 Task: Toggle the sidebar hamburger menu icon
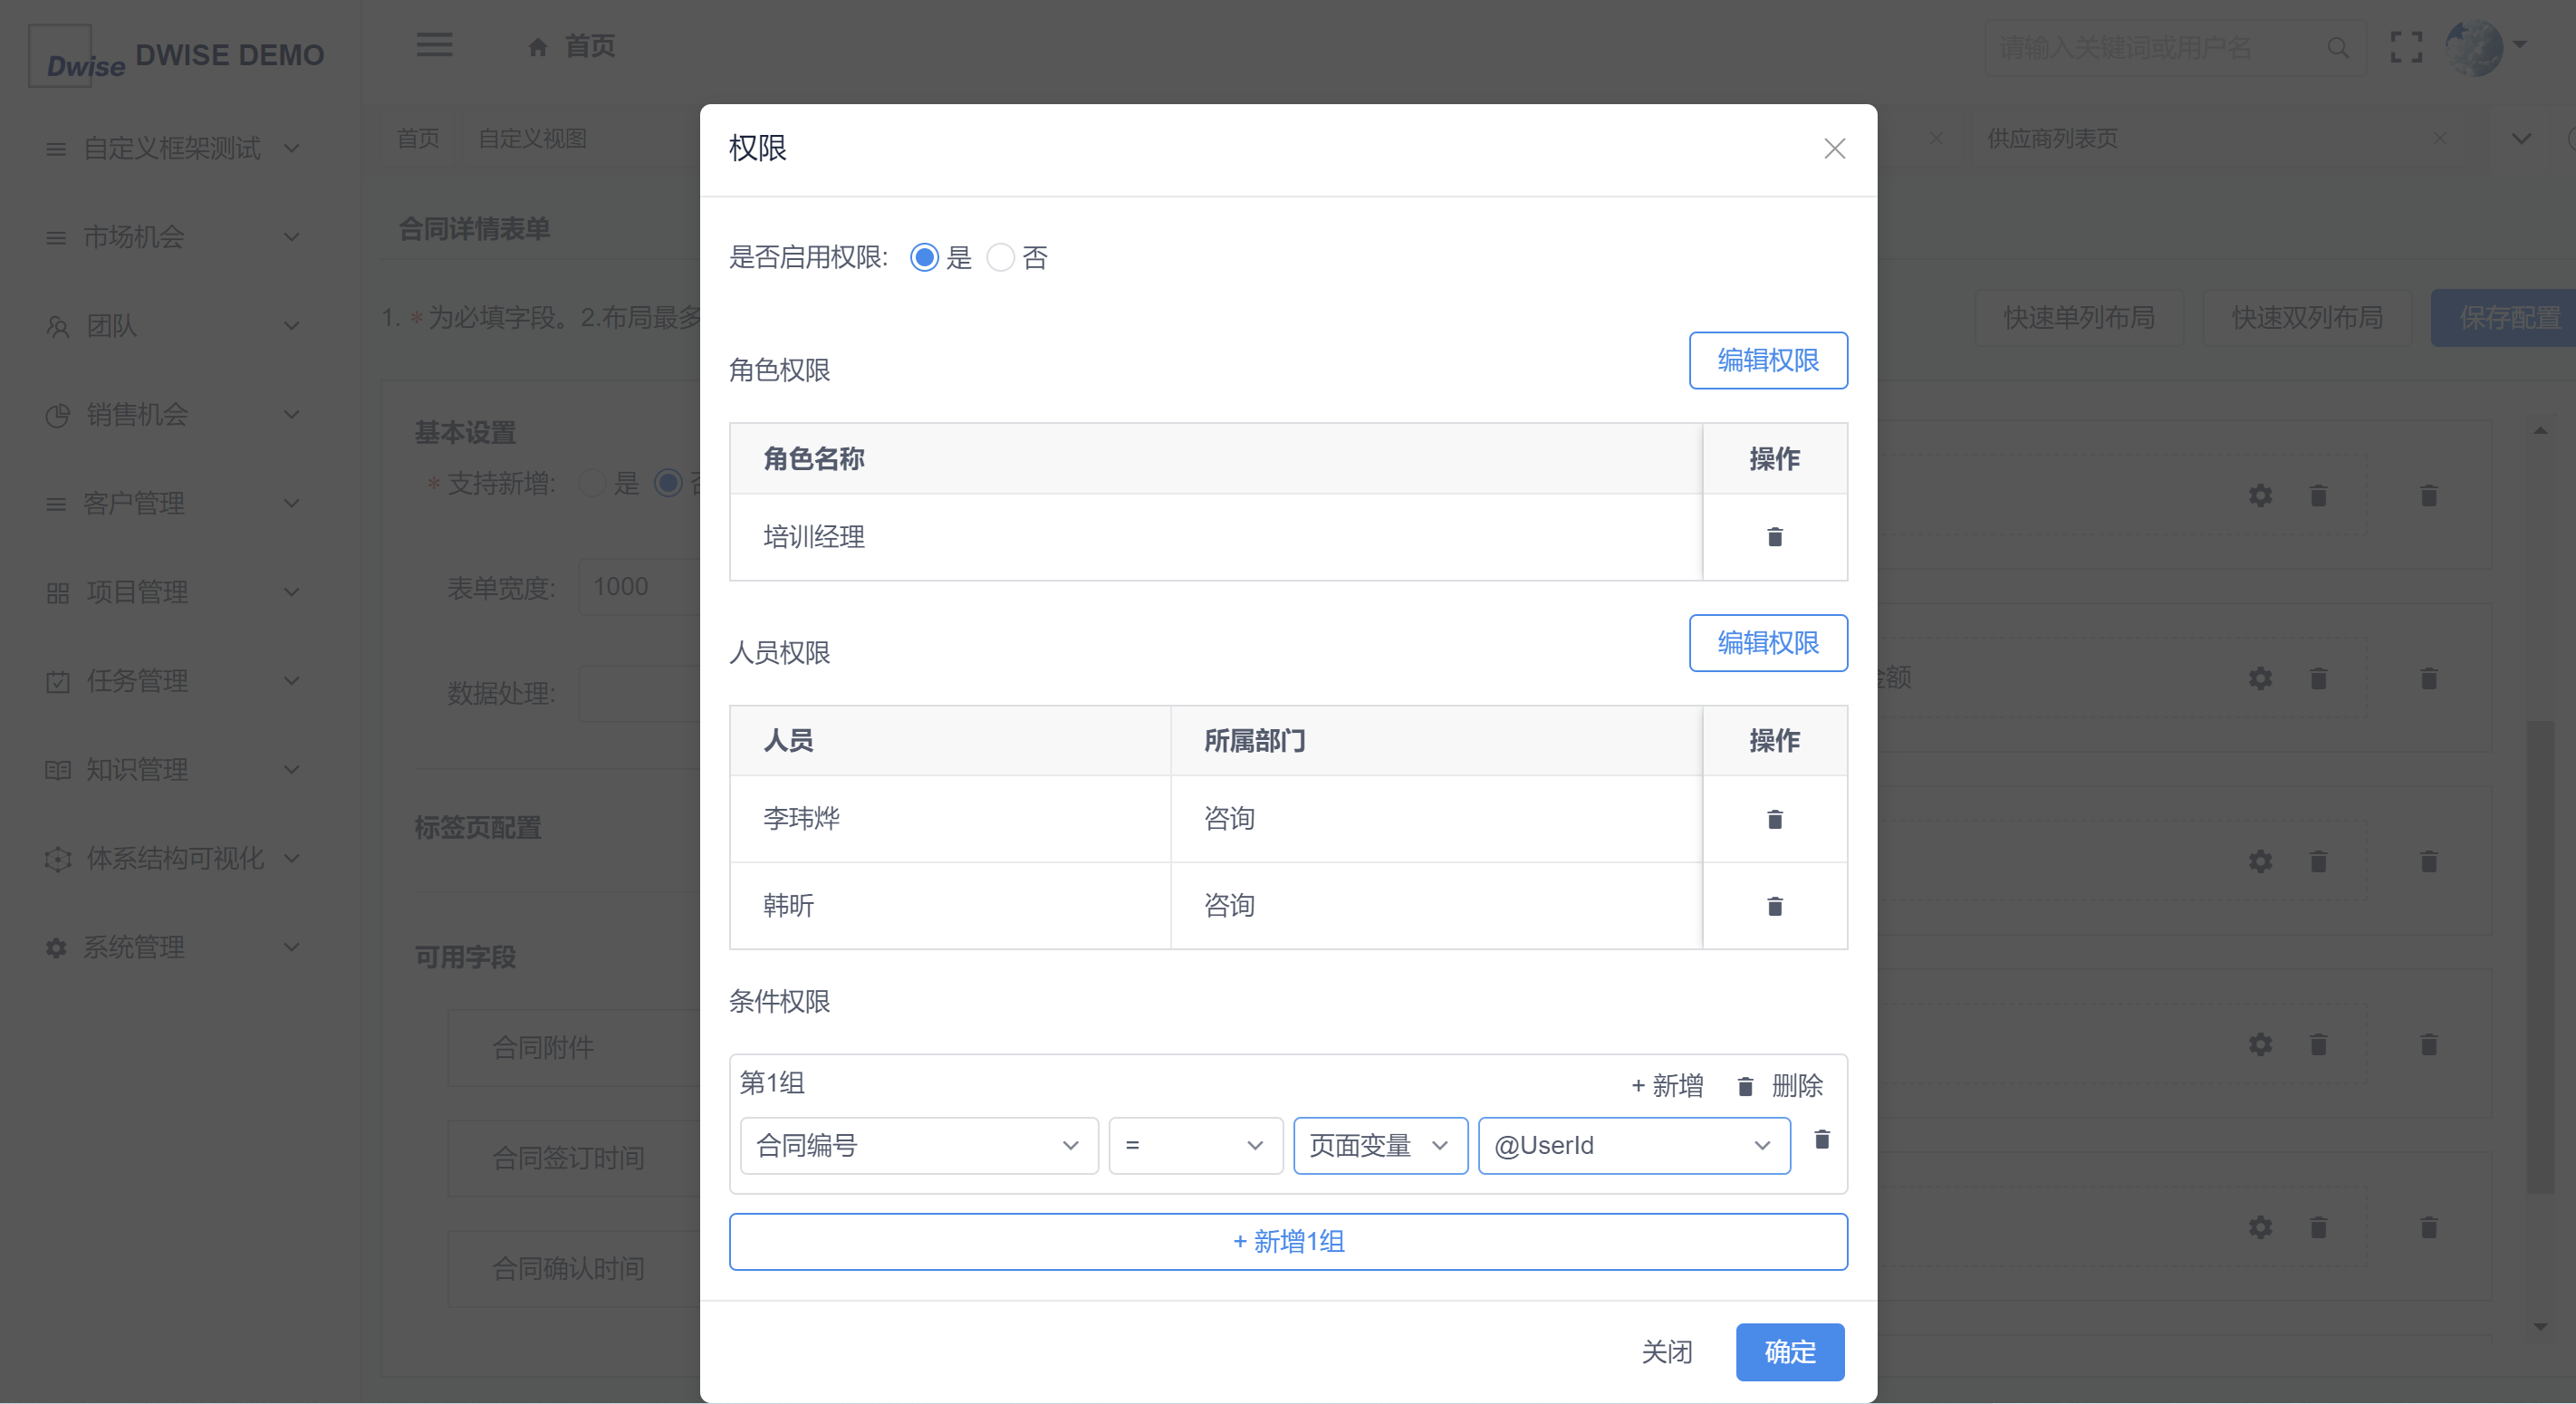coord(434,45)
